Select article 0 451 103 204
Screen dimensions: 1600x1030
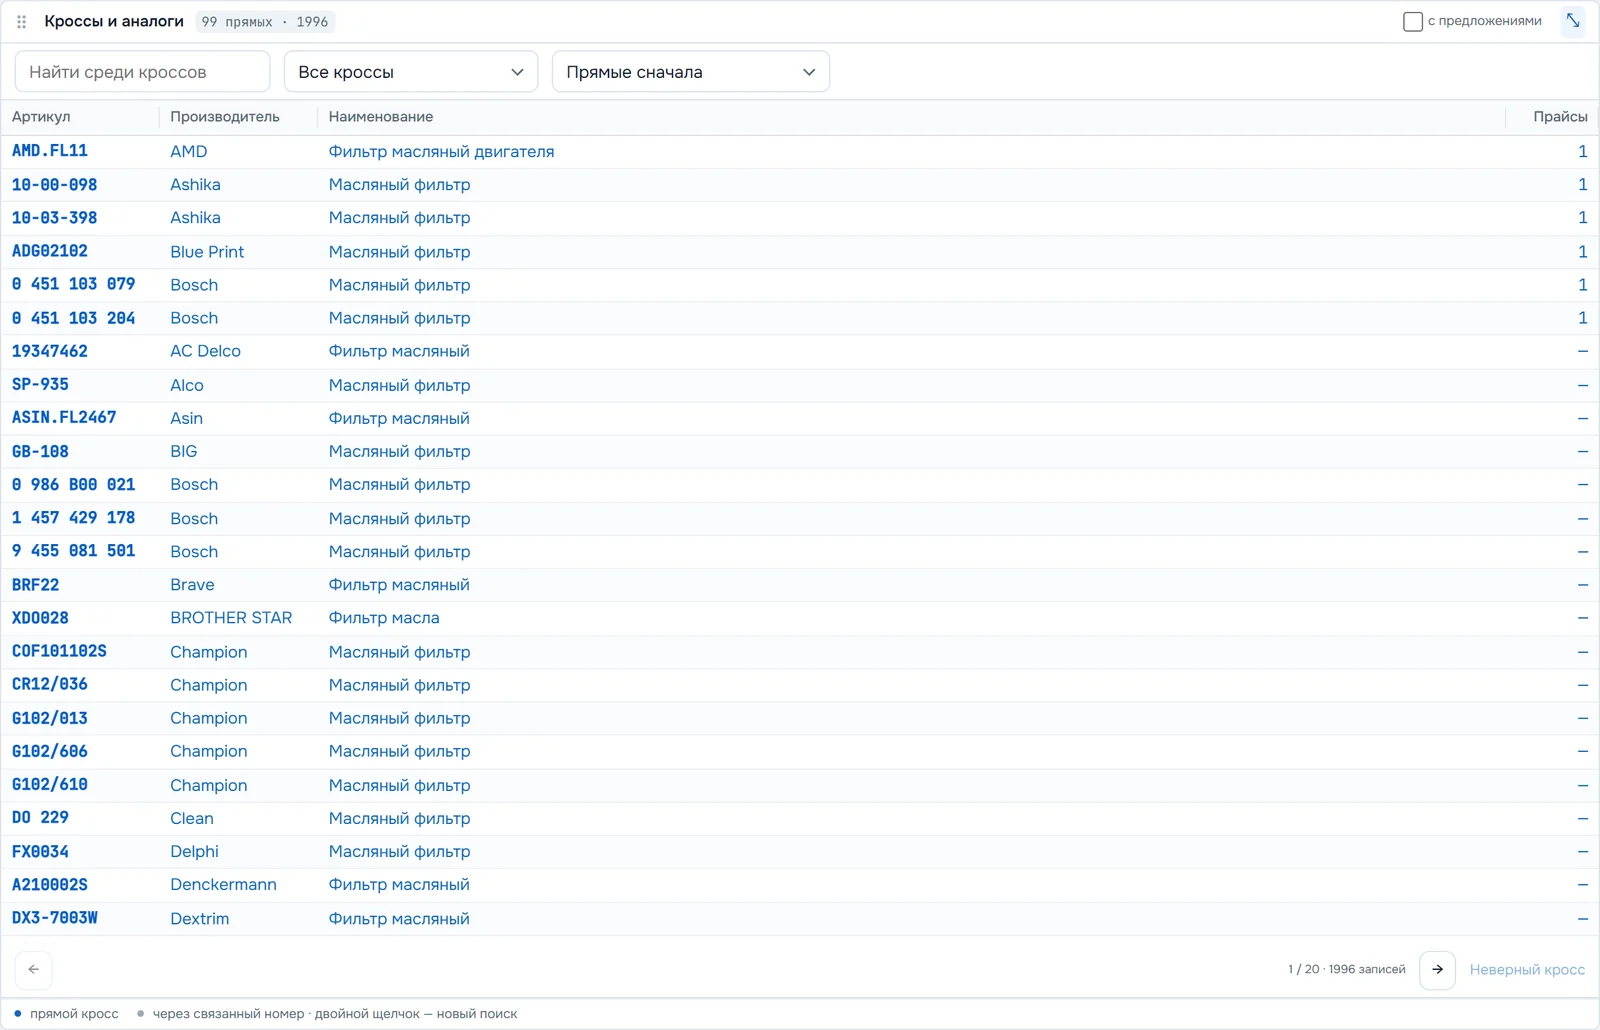pyautogui.click(x=74, y=318)
